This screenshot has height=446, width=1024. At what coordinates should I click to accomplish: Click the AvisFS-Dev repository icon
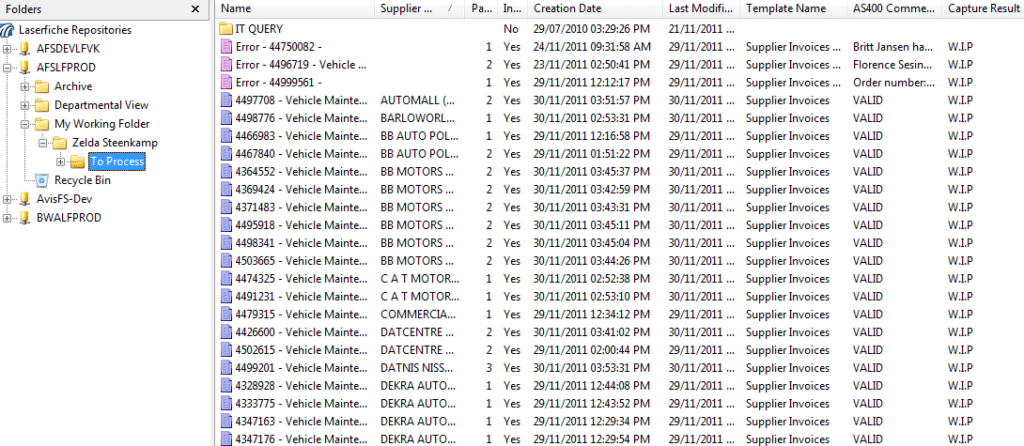25,199
